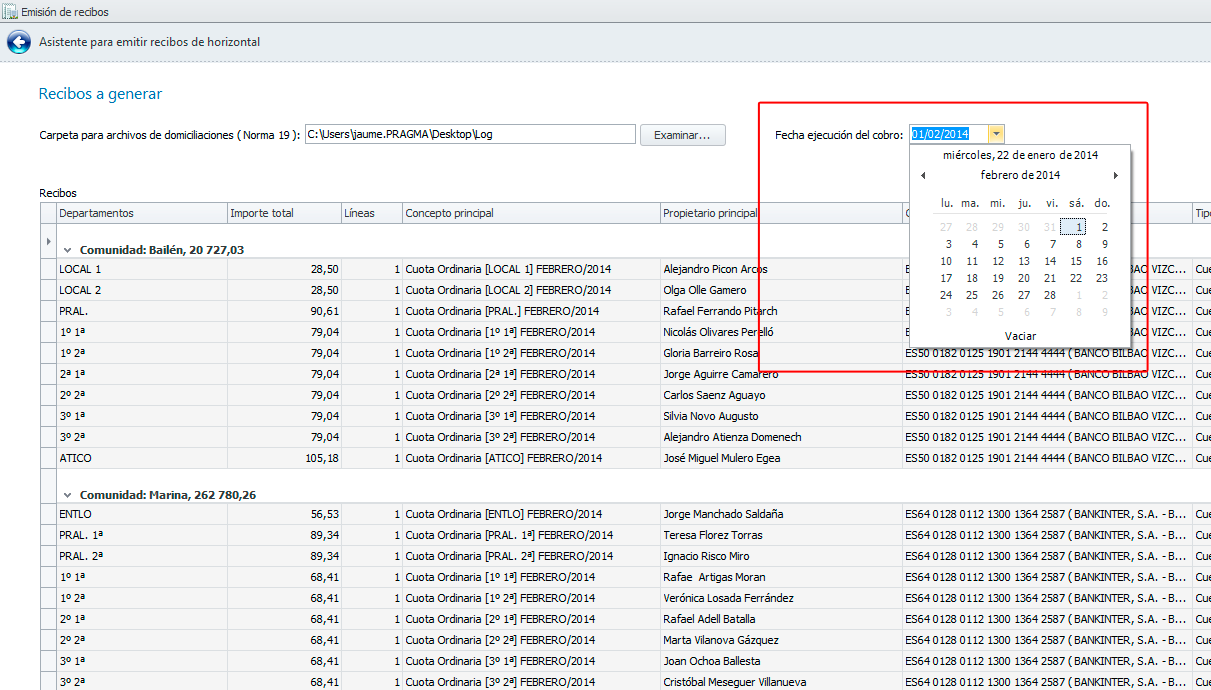
Task: Click the row indicator arrow in grid
Action: [x=48, y=242]
